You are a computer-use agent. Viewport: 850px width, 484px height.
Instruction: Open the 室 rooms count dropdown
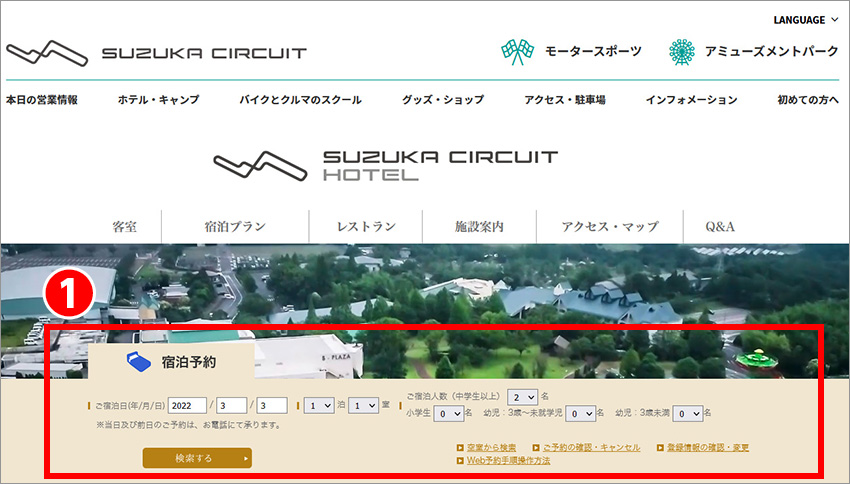363,405
